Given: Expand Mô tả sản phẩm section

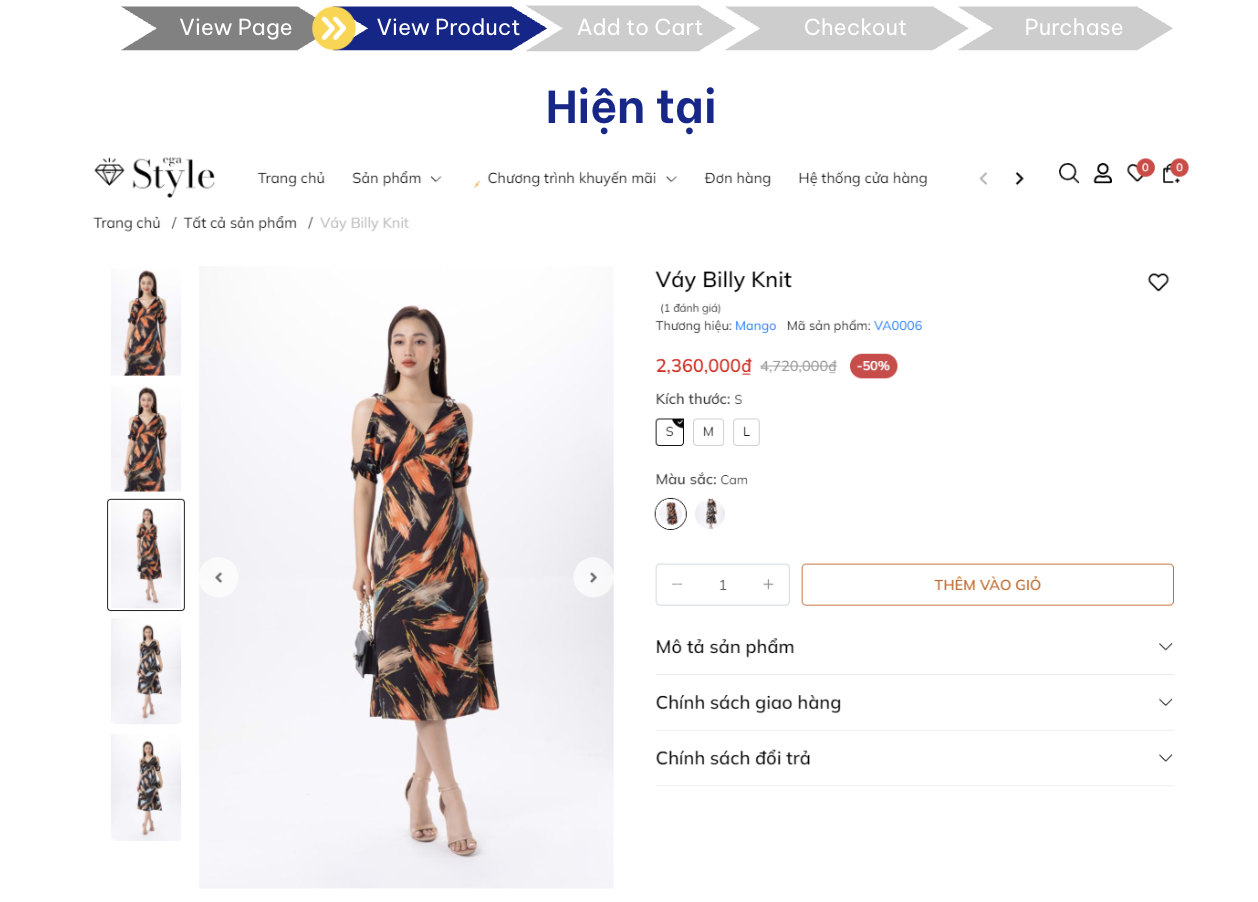Looking at the screenshot, I should click(914, 647).
